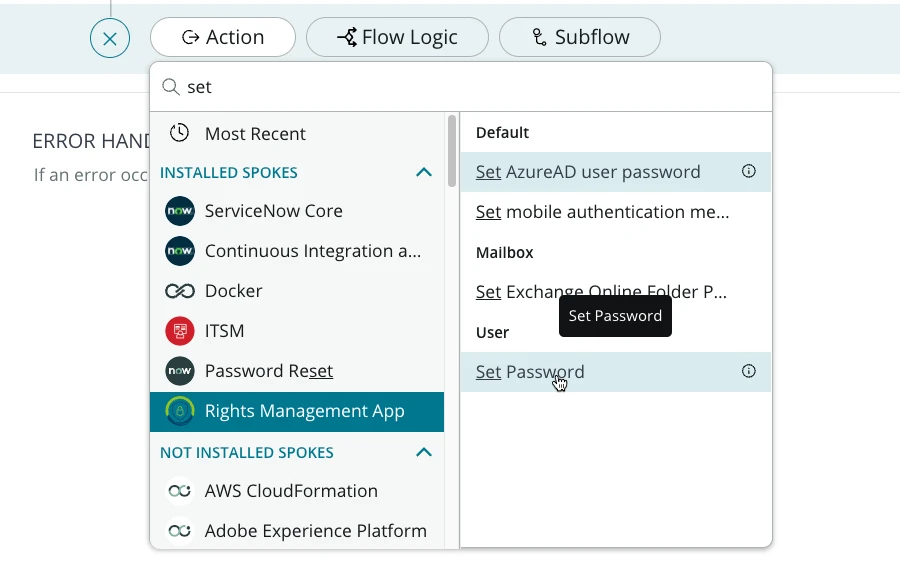The height and width of the screenshot is (584, 900).
Task: Click the Password Reset spoke icon
Action: (x=180, y=371)
